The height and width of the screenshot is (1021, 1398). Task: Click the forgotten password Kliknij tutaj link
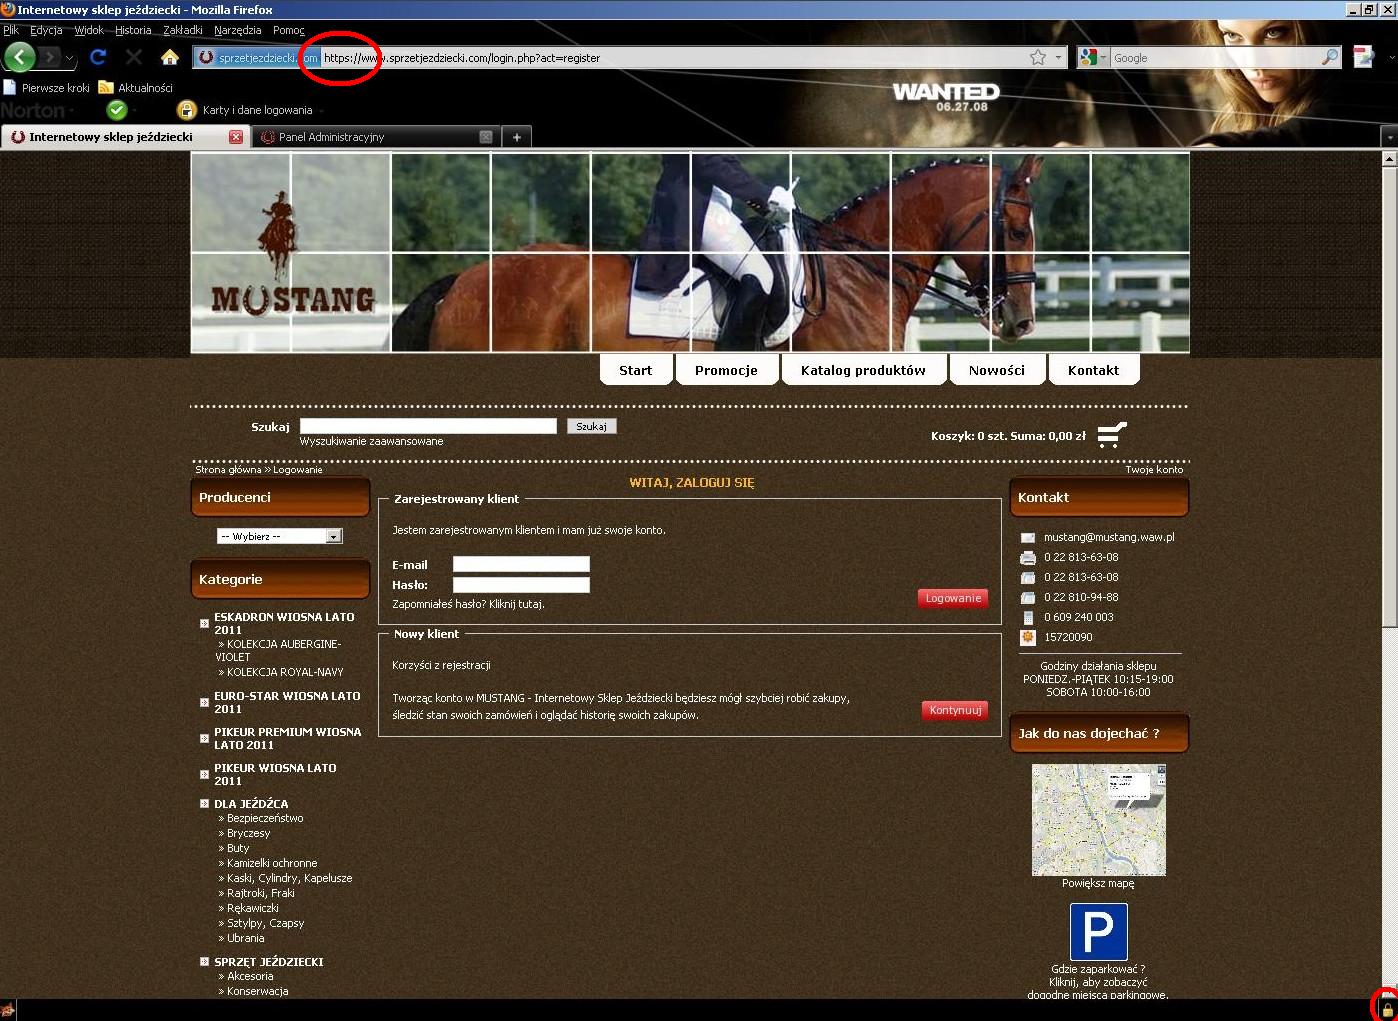pos(516,604)
